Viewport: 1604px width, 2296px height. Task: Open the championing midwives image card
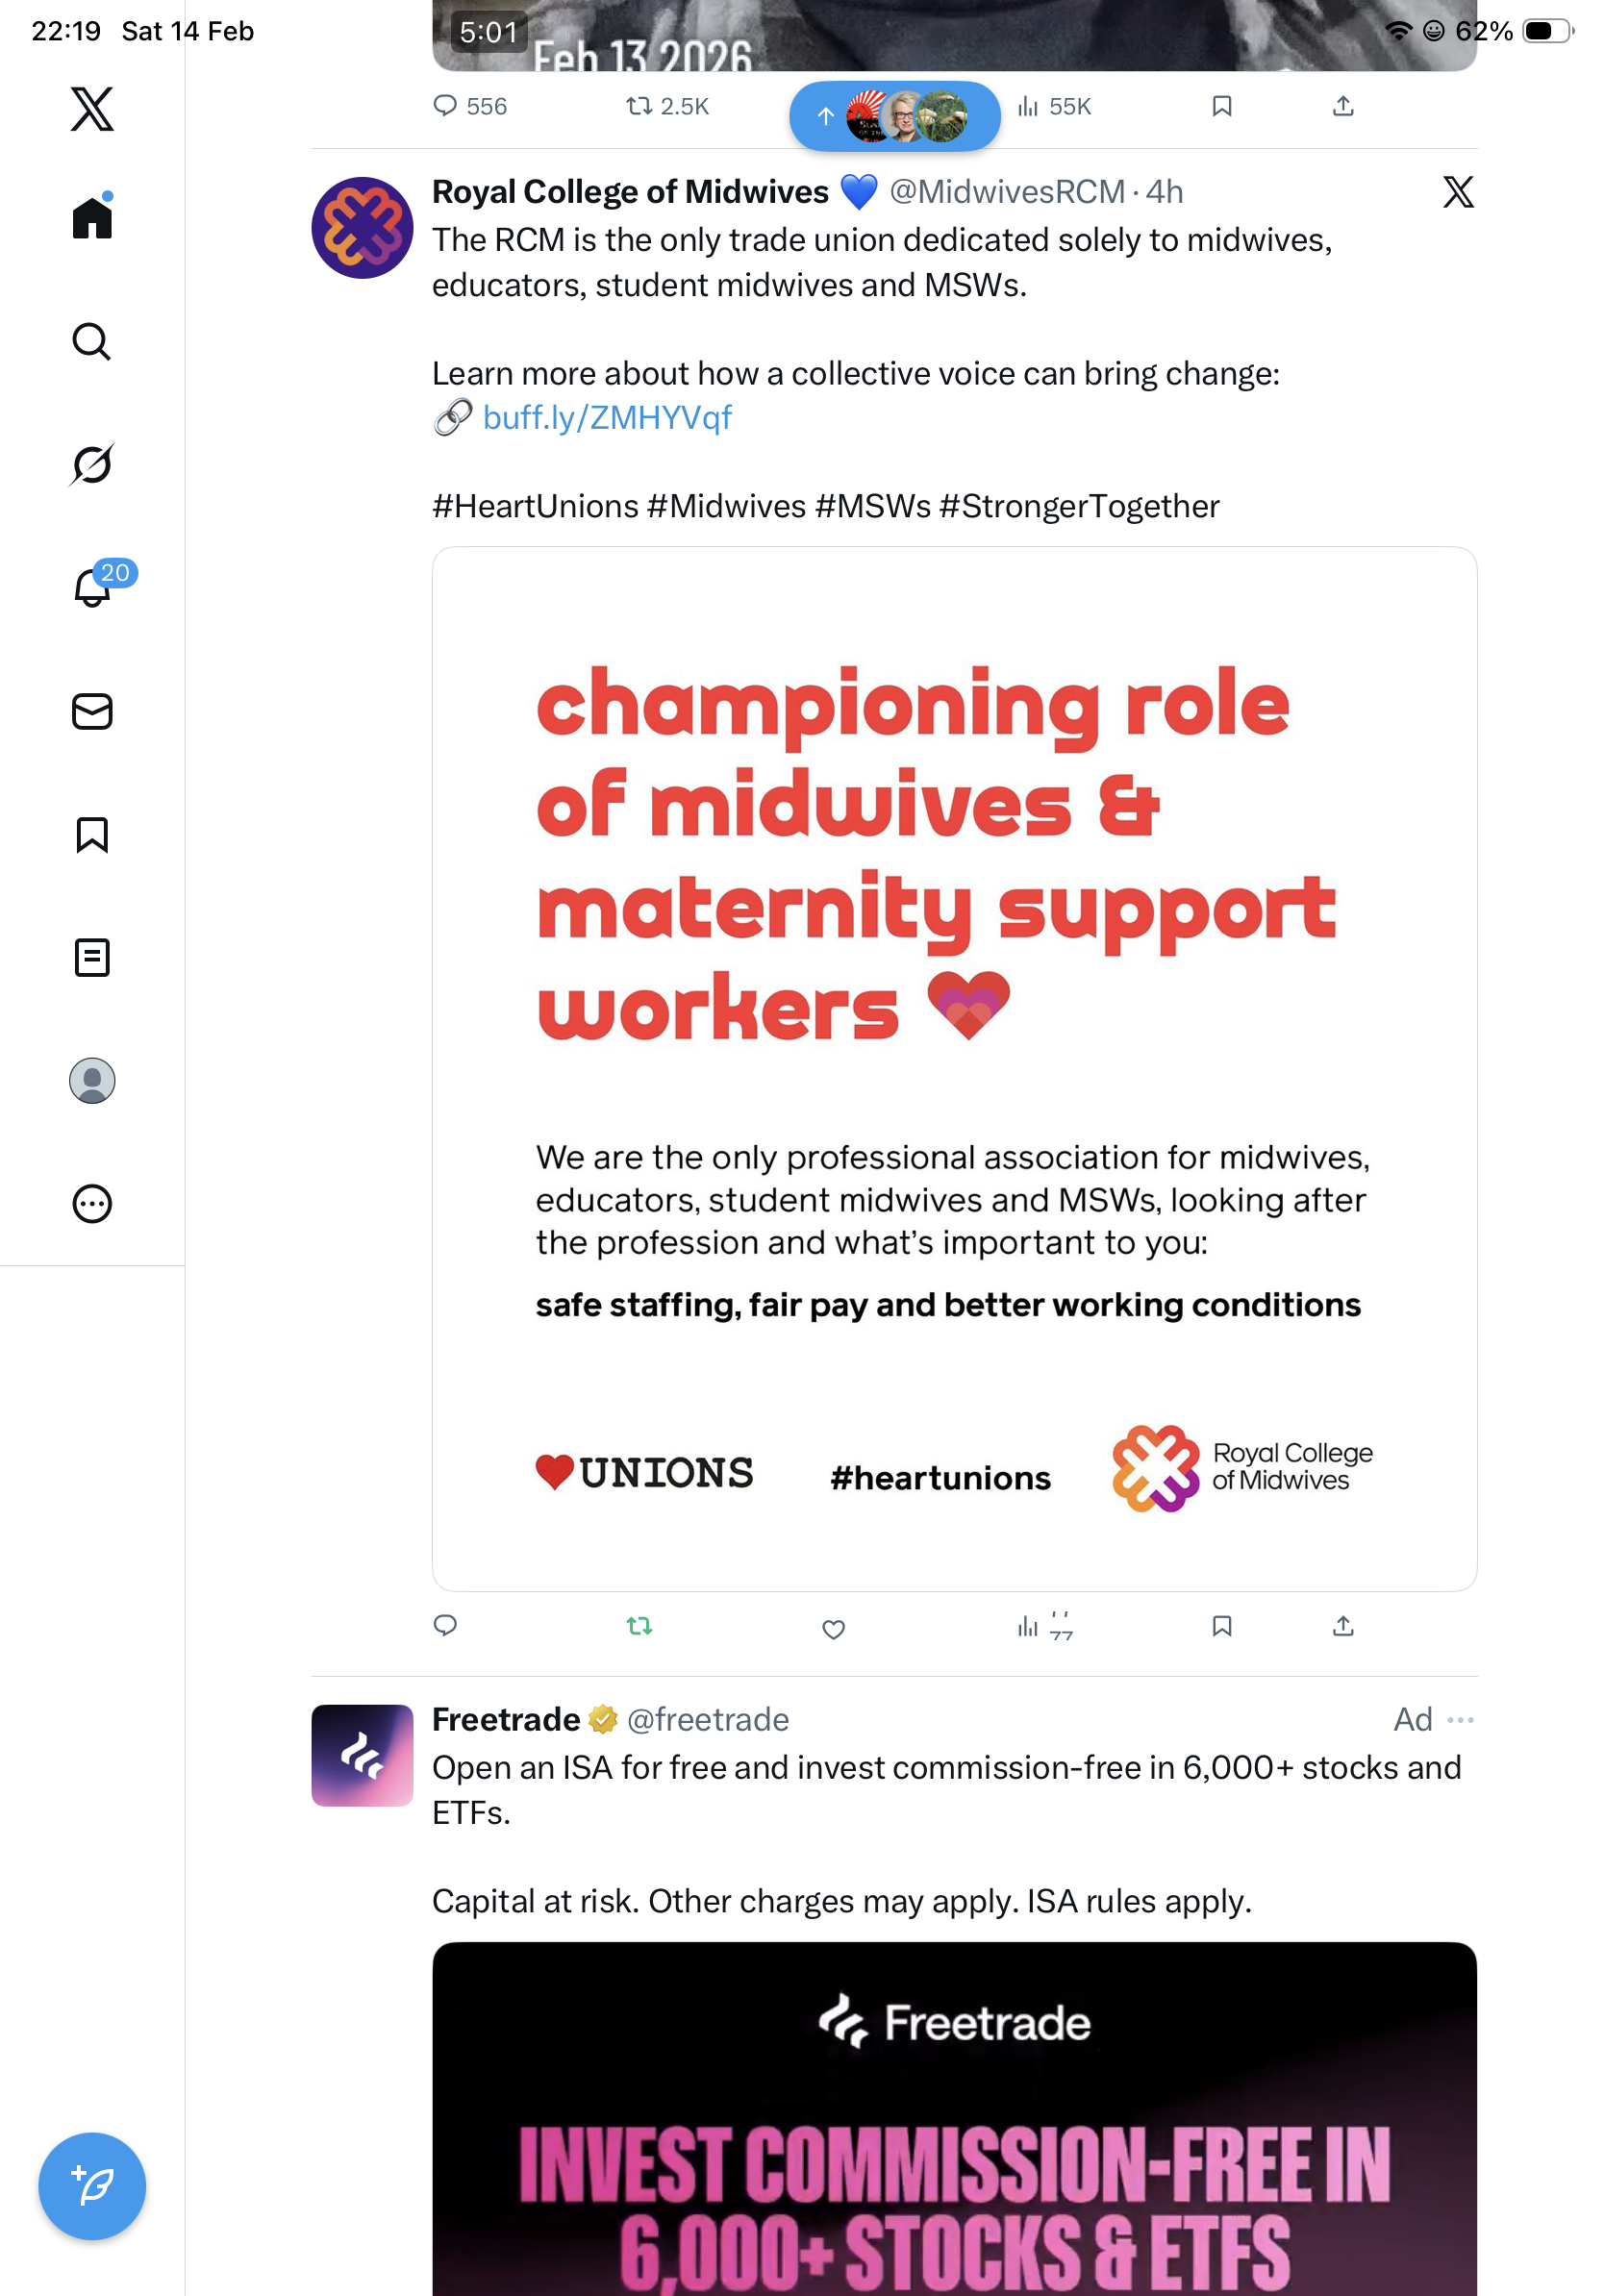[954, 1068]
